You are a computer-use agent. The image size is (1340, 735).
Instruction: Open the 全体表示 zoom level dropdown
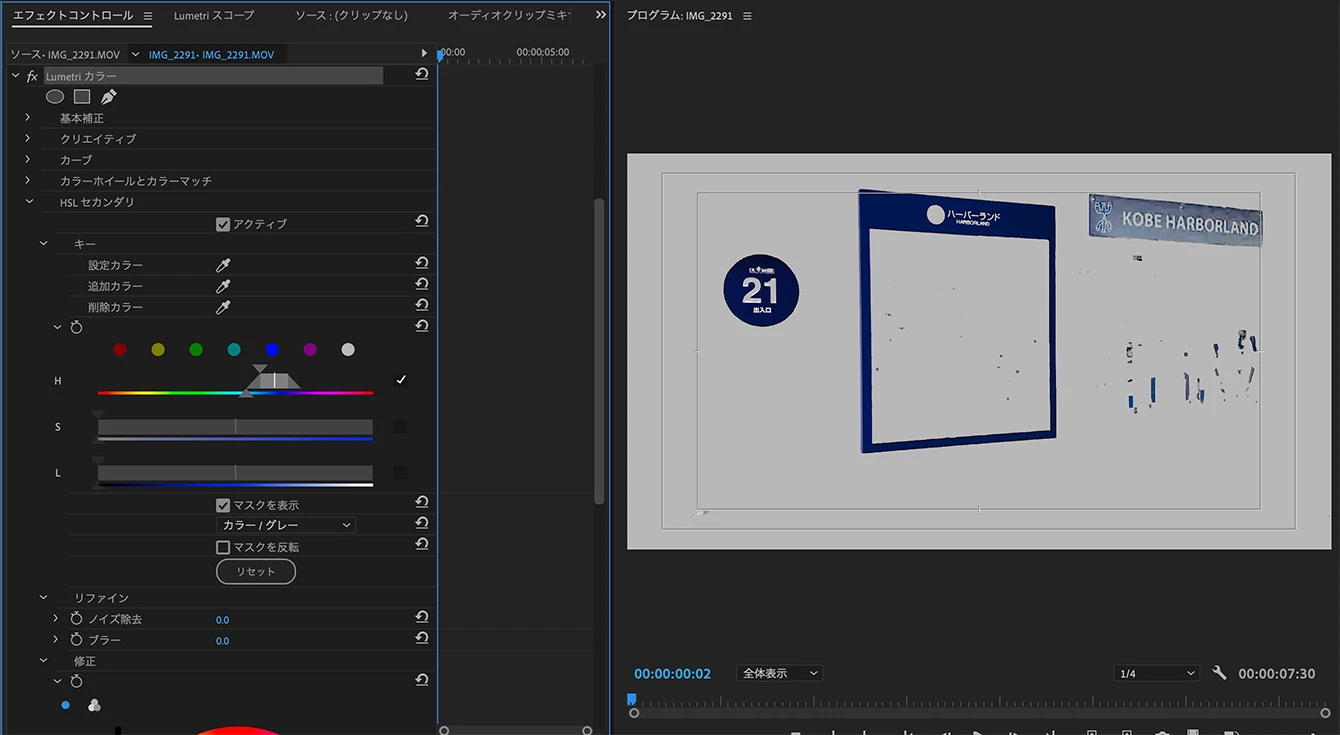(x=779, y=674)
